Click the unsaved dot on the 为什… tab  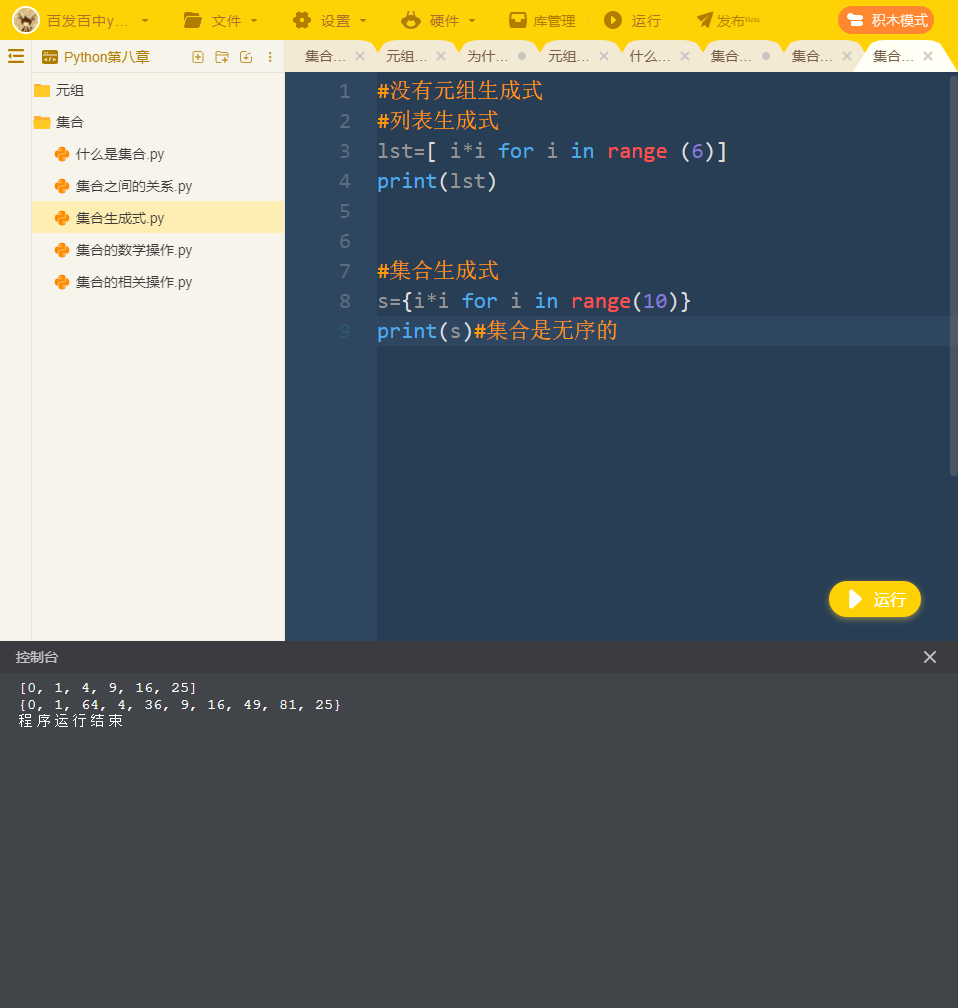[522, 57]
